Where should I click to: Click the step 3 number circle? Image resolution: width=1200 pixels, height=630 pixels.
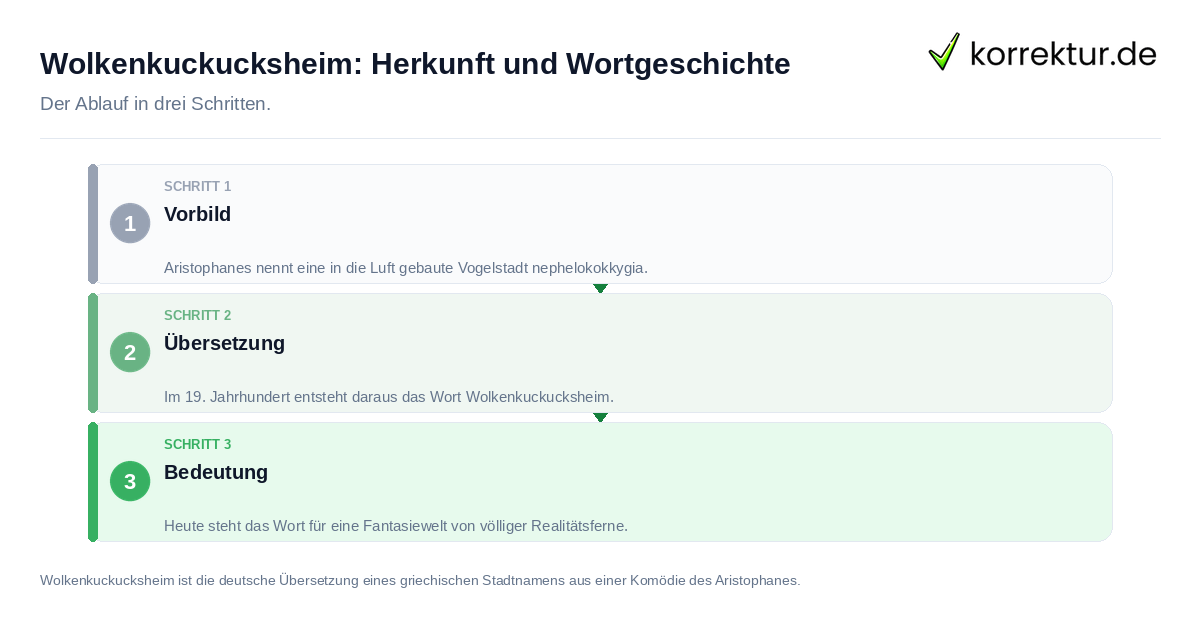pyautogui.click(x=130, y=481)
